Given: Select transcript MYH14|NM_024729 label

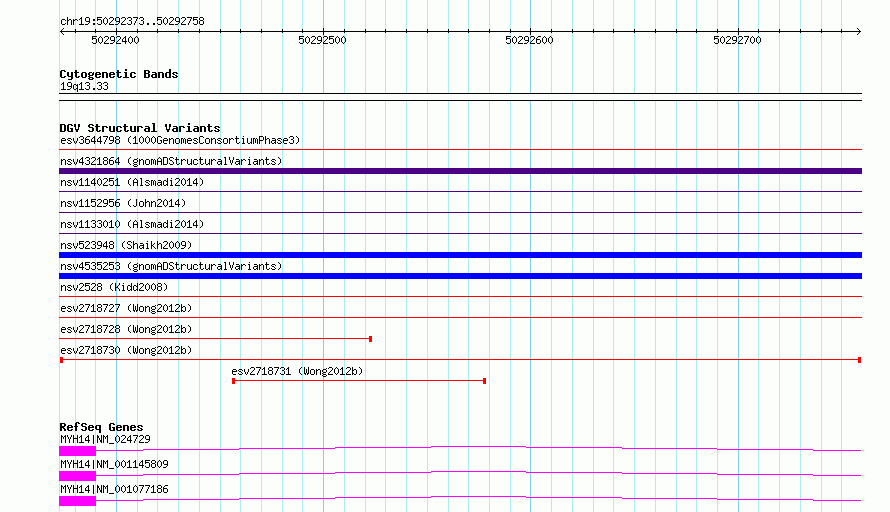Looking at the screenshot, I should point(105,439).
